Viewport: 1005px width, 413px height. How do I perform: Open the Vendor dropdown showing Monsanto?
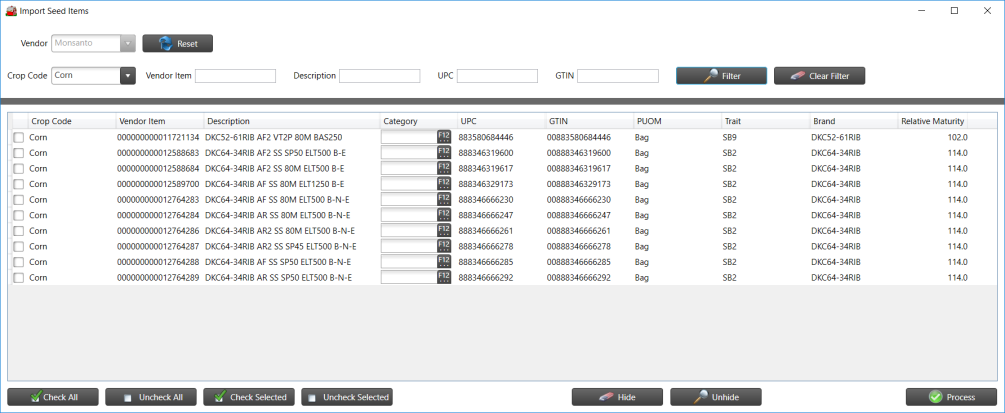(127, 44)
